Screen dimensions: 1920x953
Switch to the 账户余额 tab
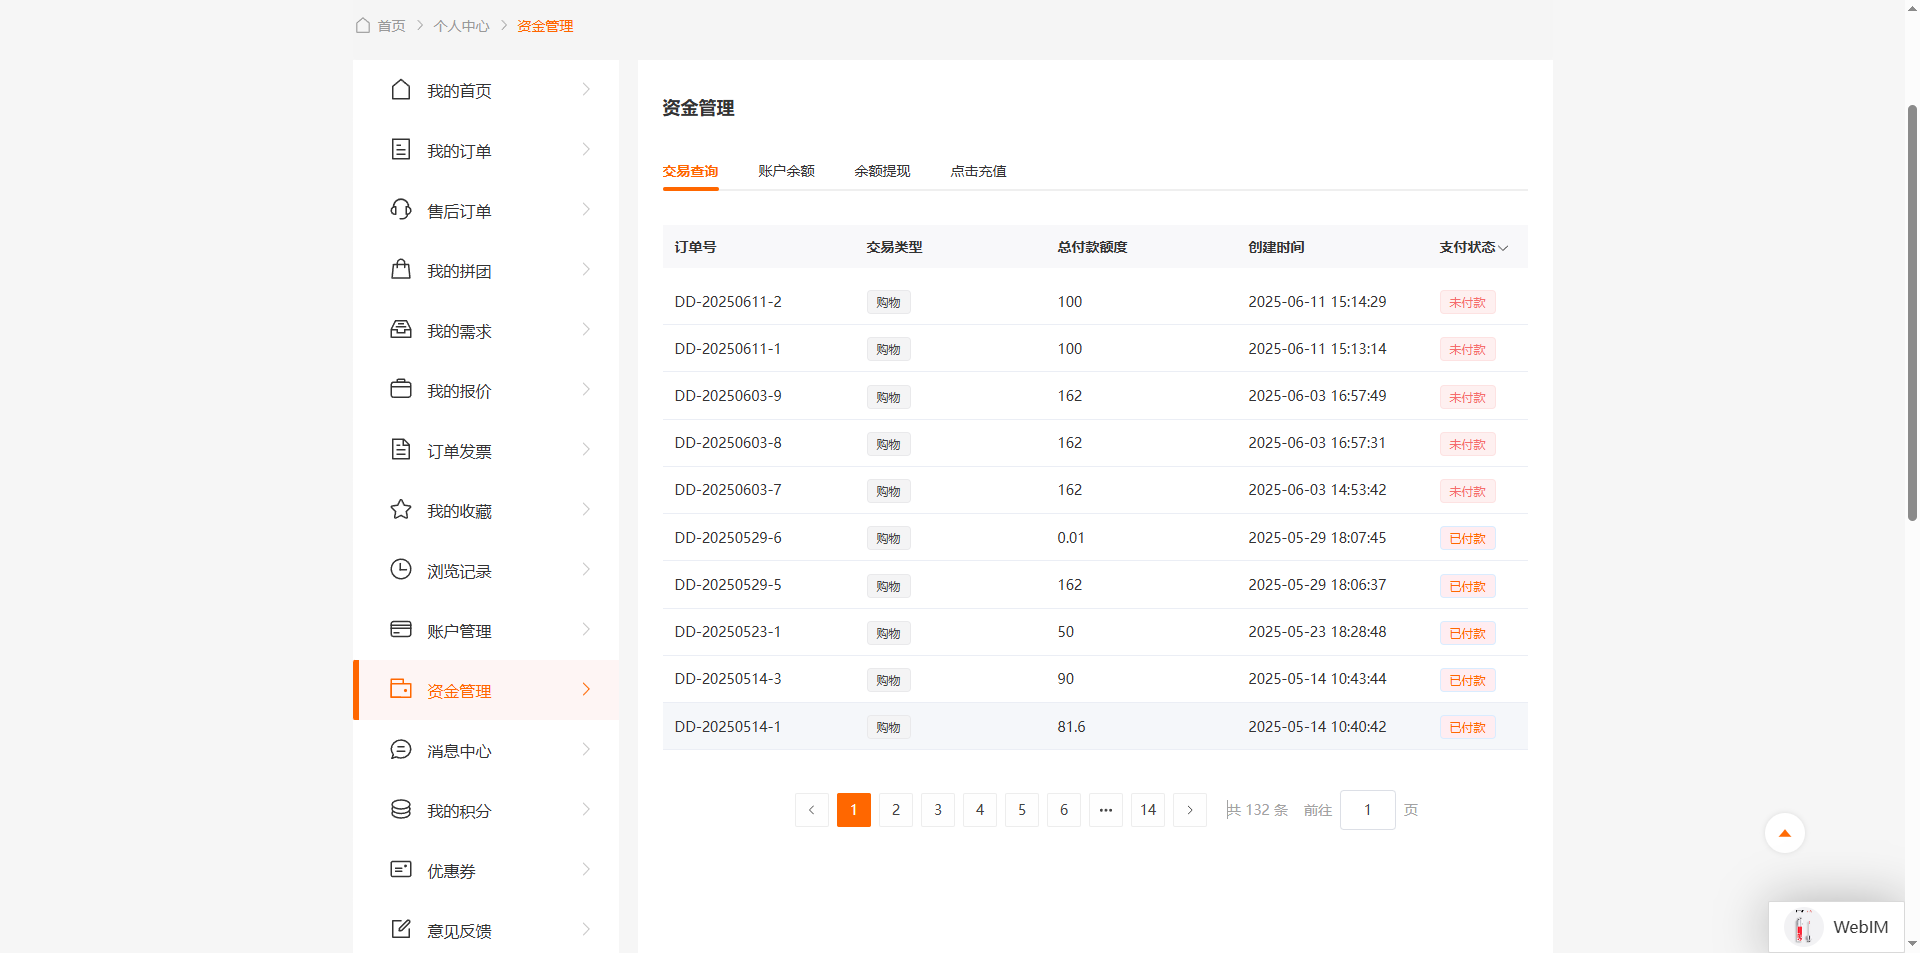[786, 171]
